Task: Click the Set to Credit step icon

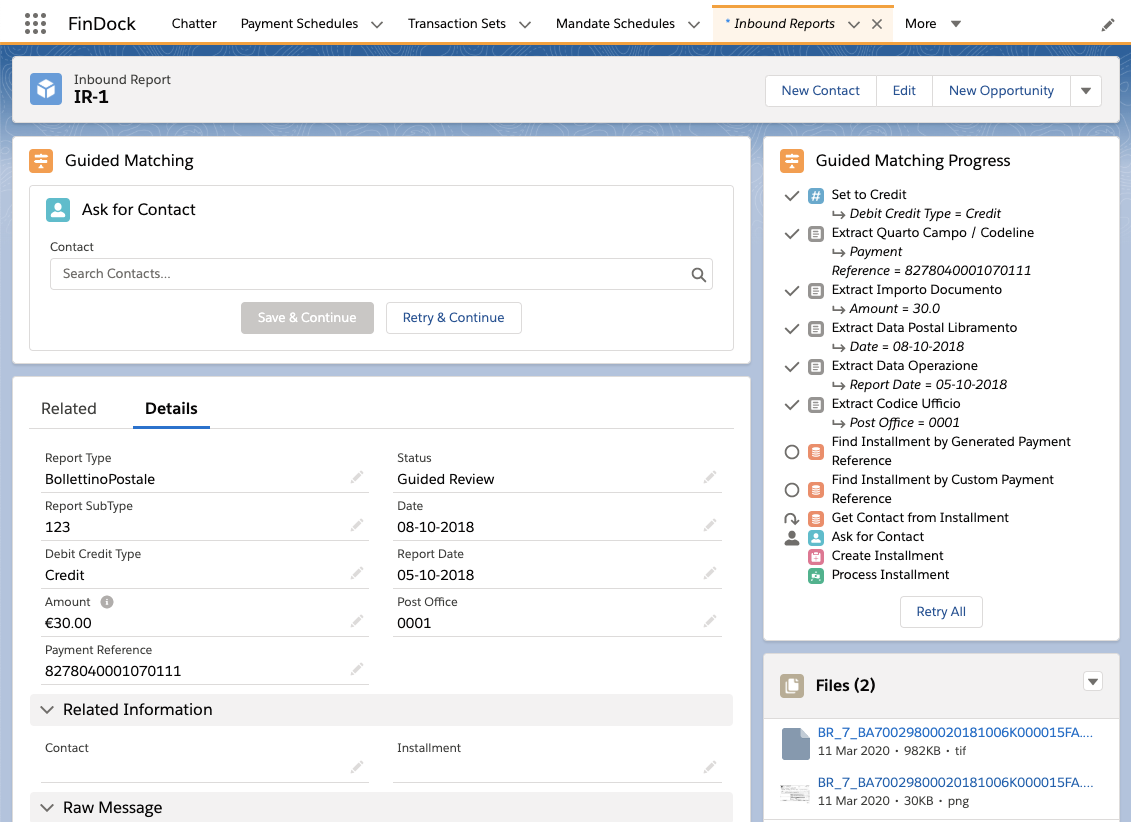Action: (x=816, y=194)
